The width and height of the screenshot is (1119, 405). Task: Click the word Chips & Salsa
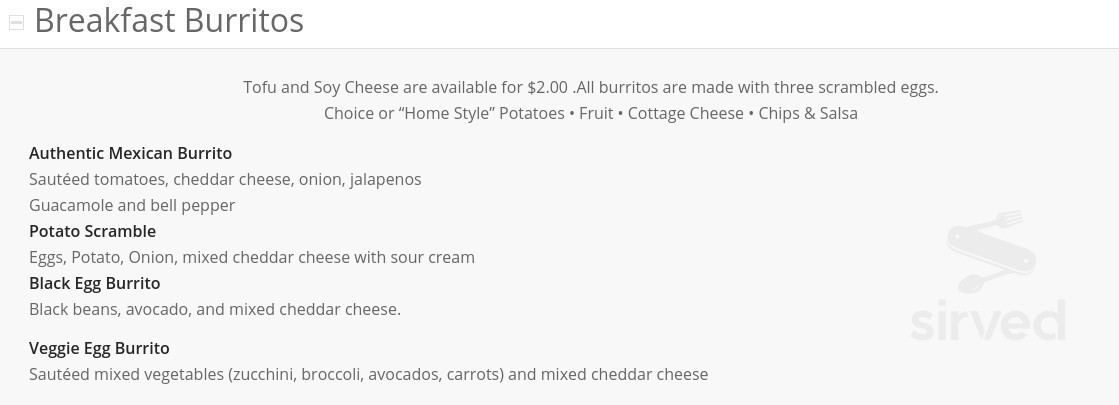(x=808, y=113)
